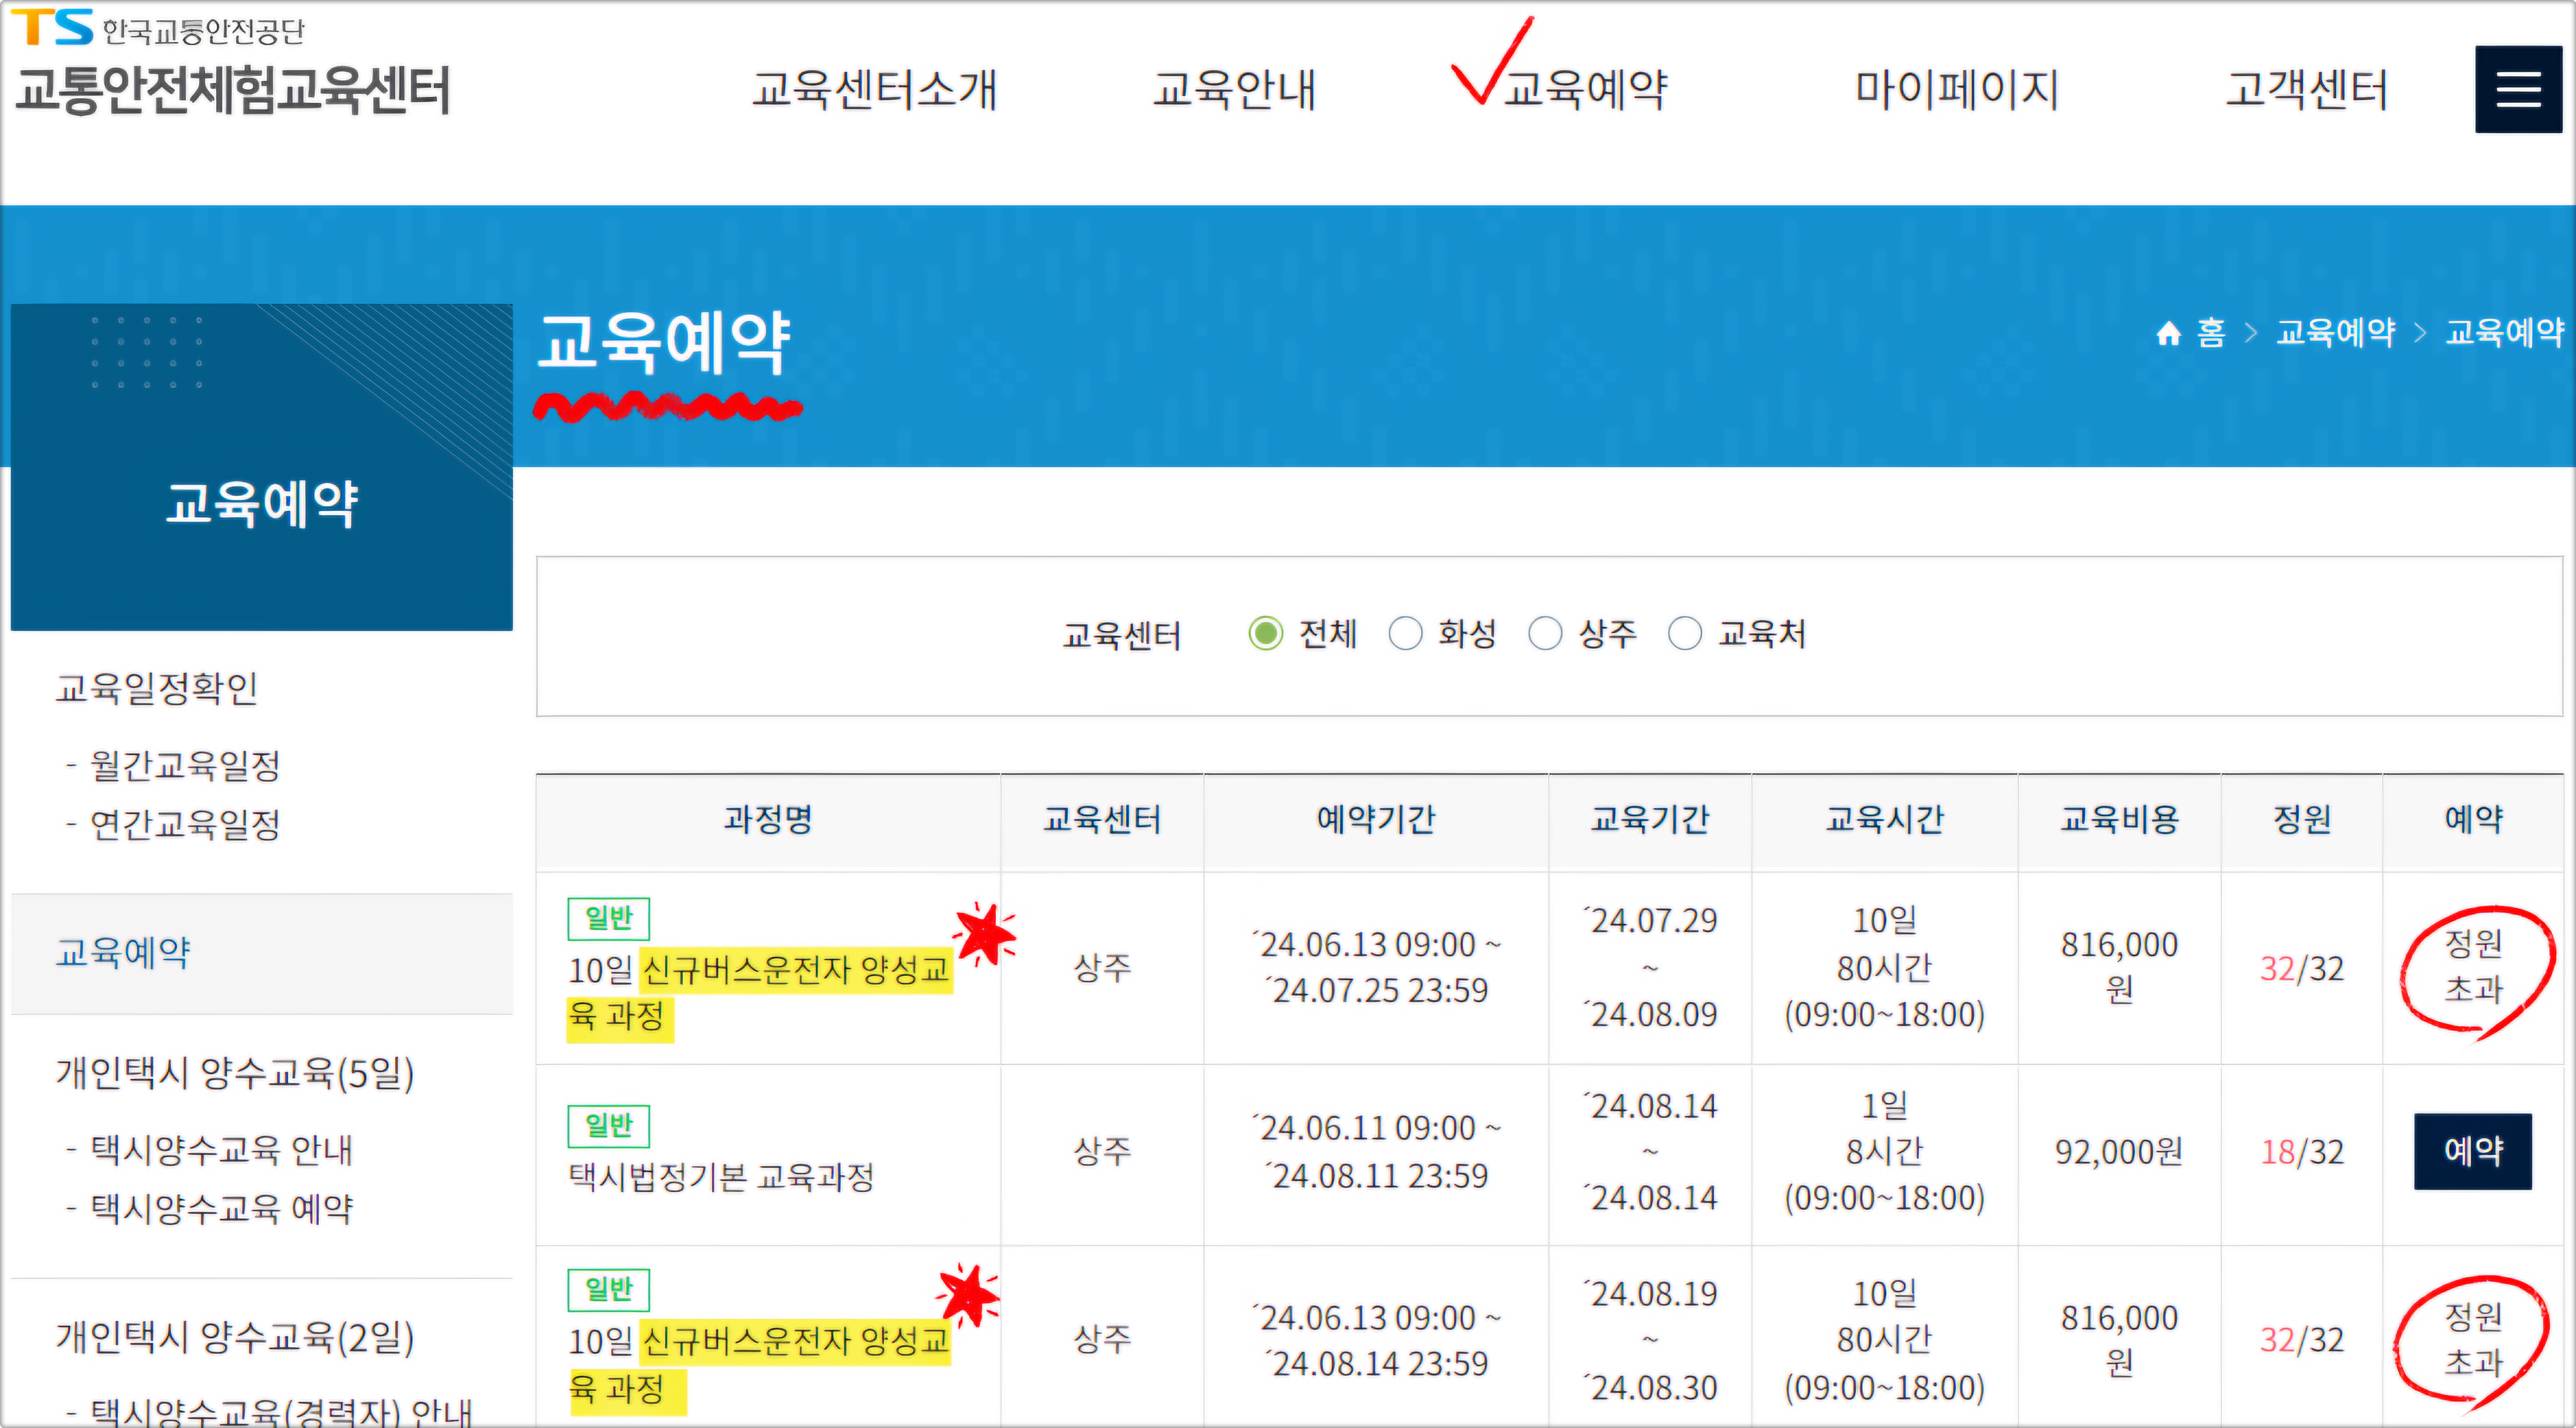2576x1428 pixels.
Task: Open the 교육센터소개 top menu
Action: (875, 89)
